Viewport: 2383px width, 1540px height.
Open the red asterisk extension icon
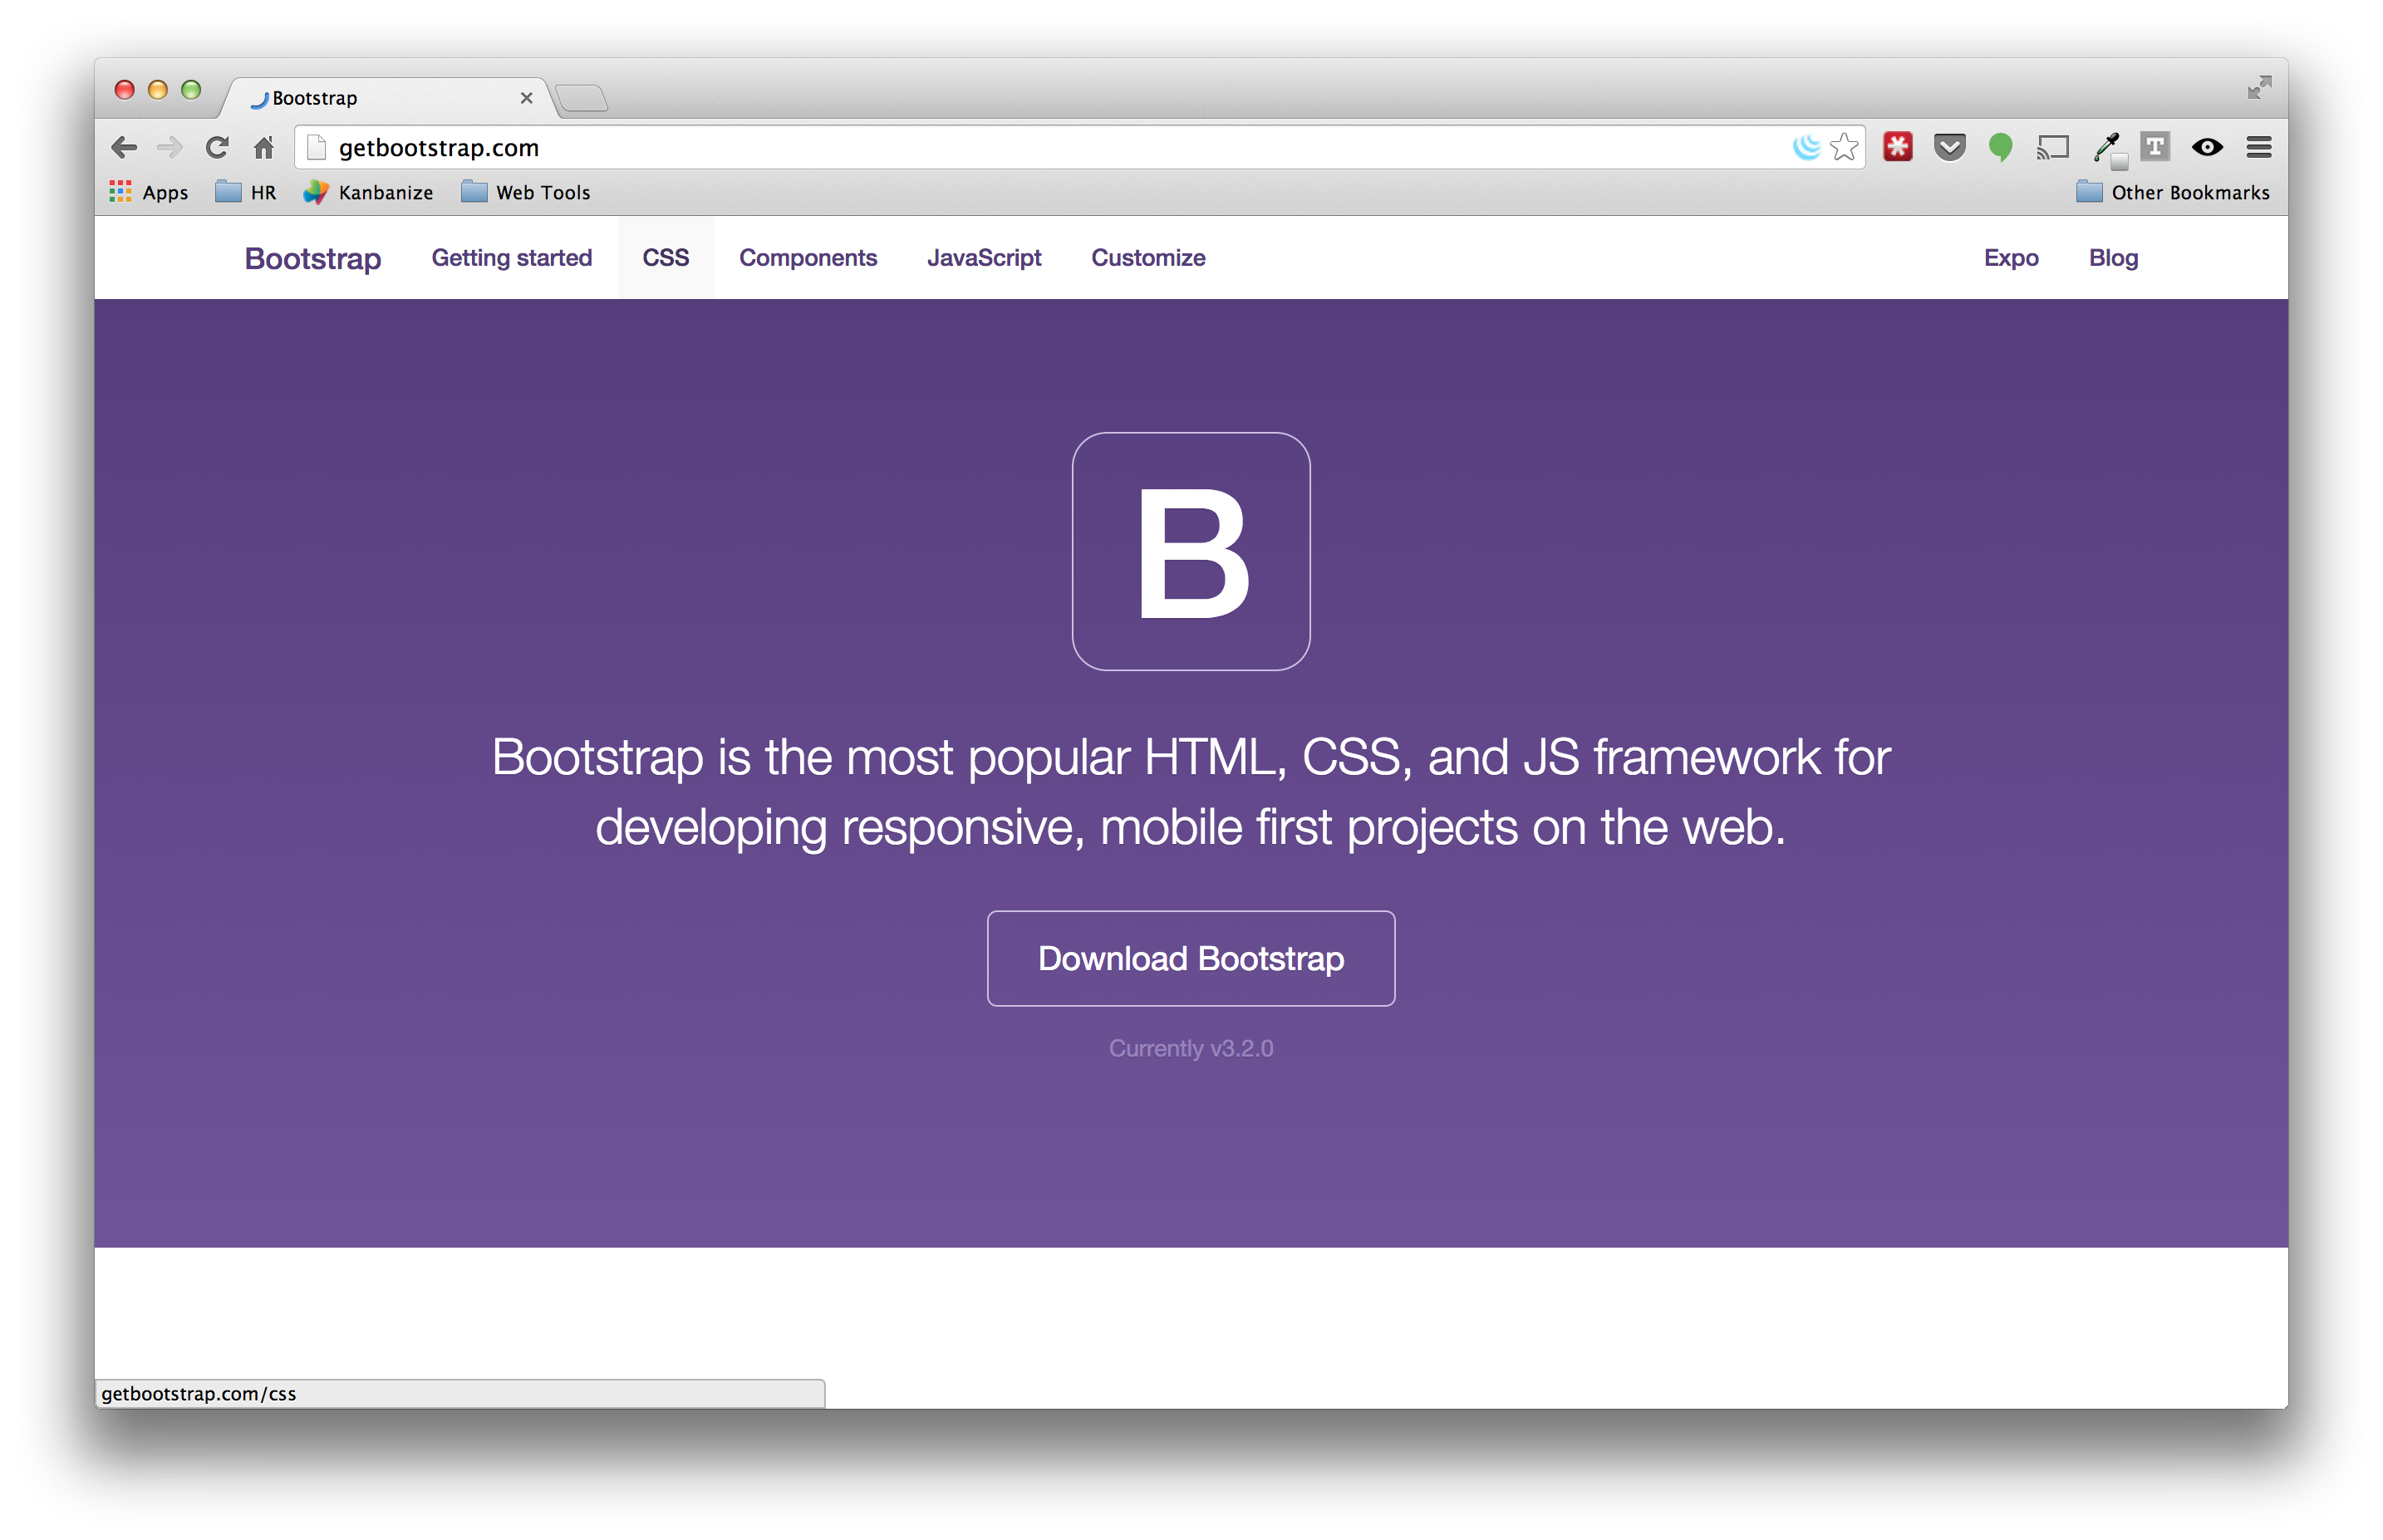(x=1897, y=147)
